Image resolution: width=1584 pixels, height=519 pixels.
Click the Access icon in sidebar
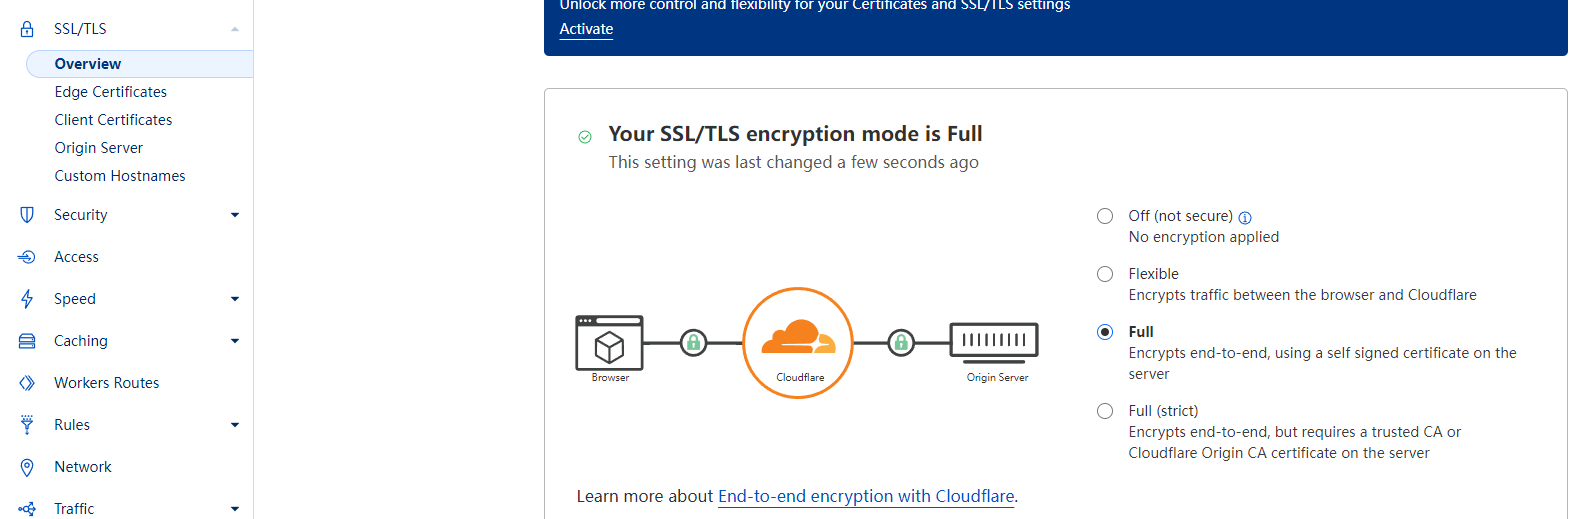tap(27, 257)
